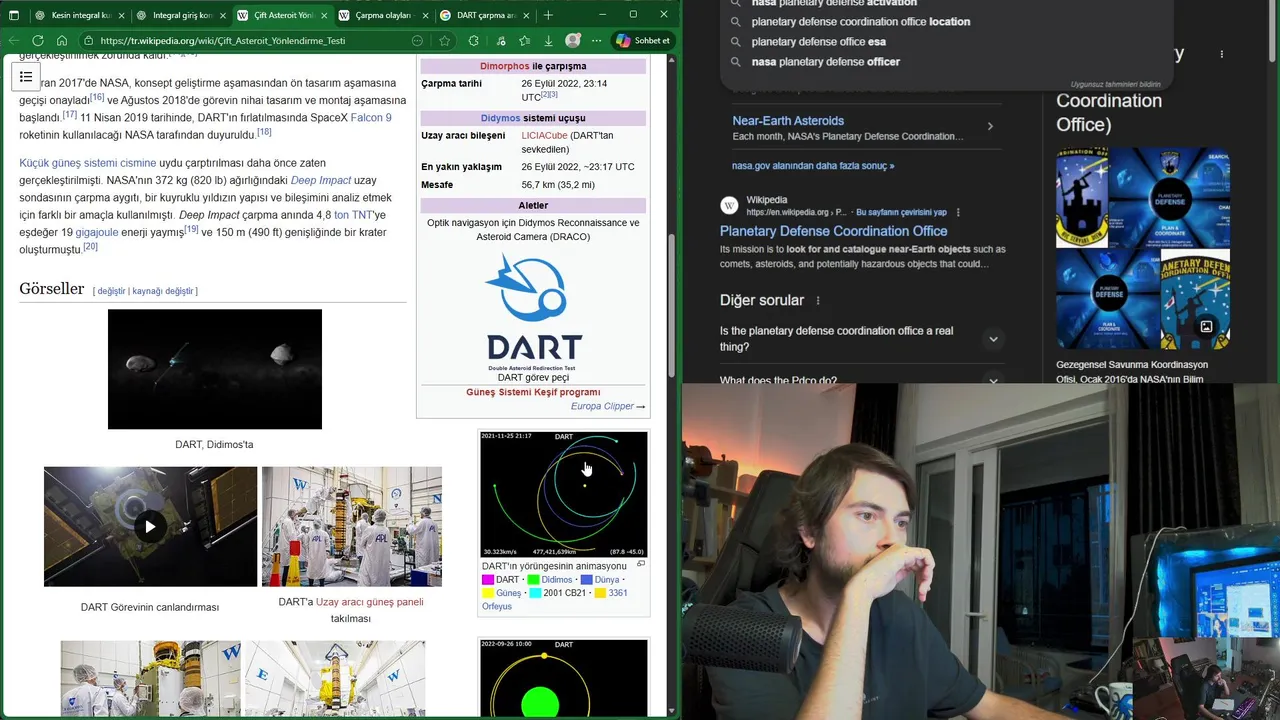The width and height of the screenshot is (1280, 720).
Task: Switch to the Integral giriş tab
Action: (181, 15)
